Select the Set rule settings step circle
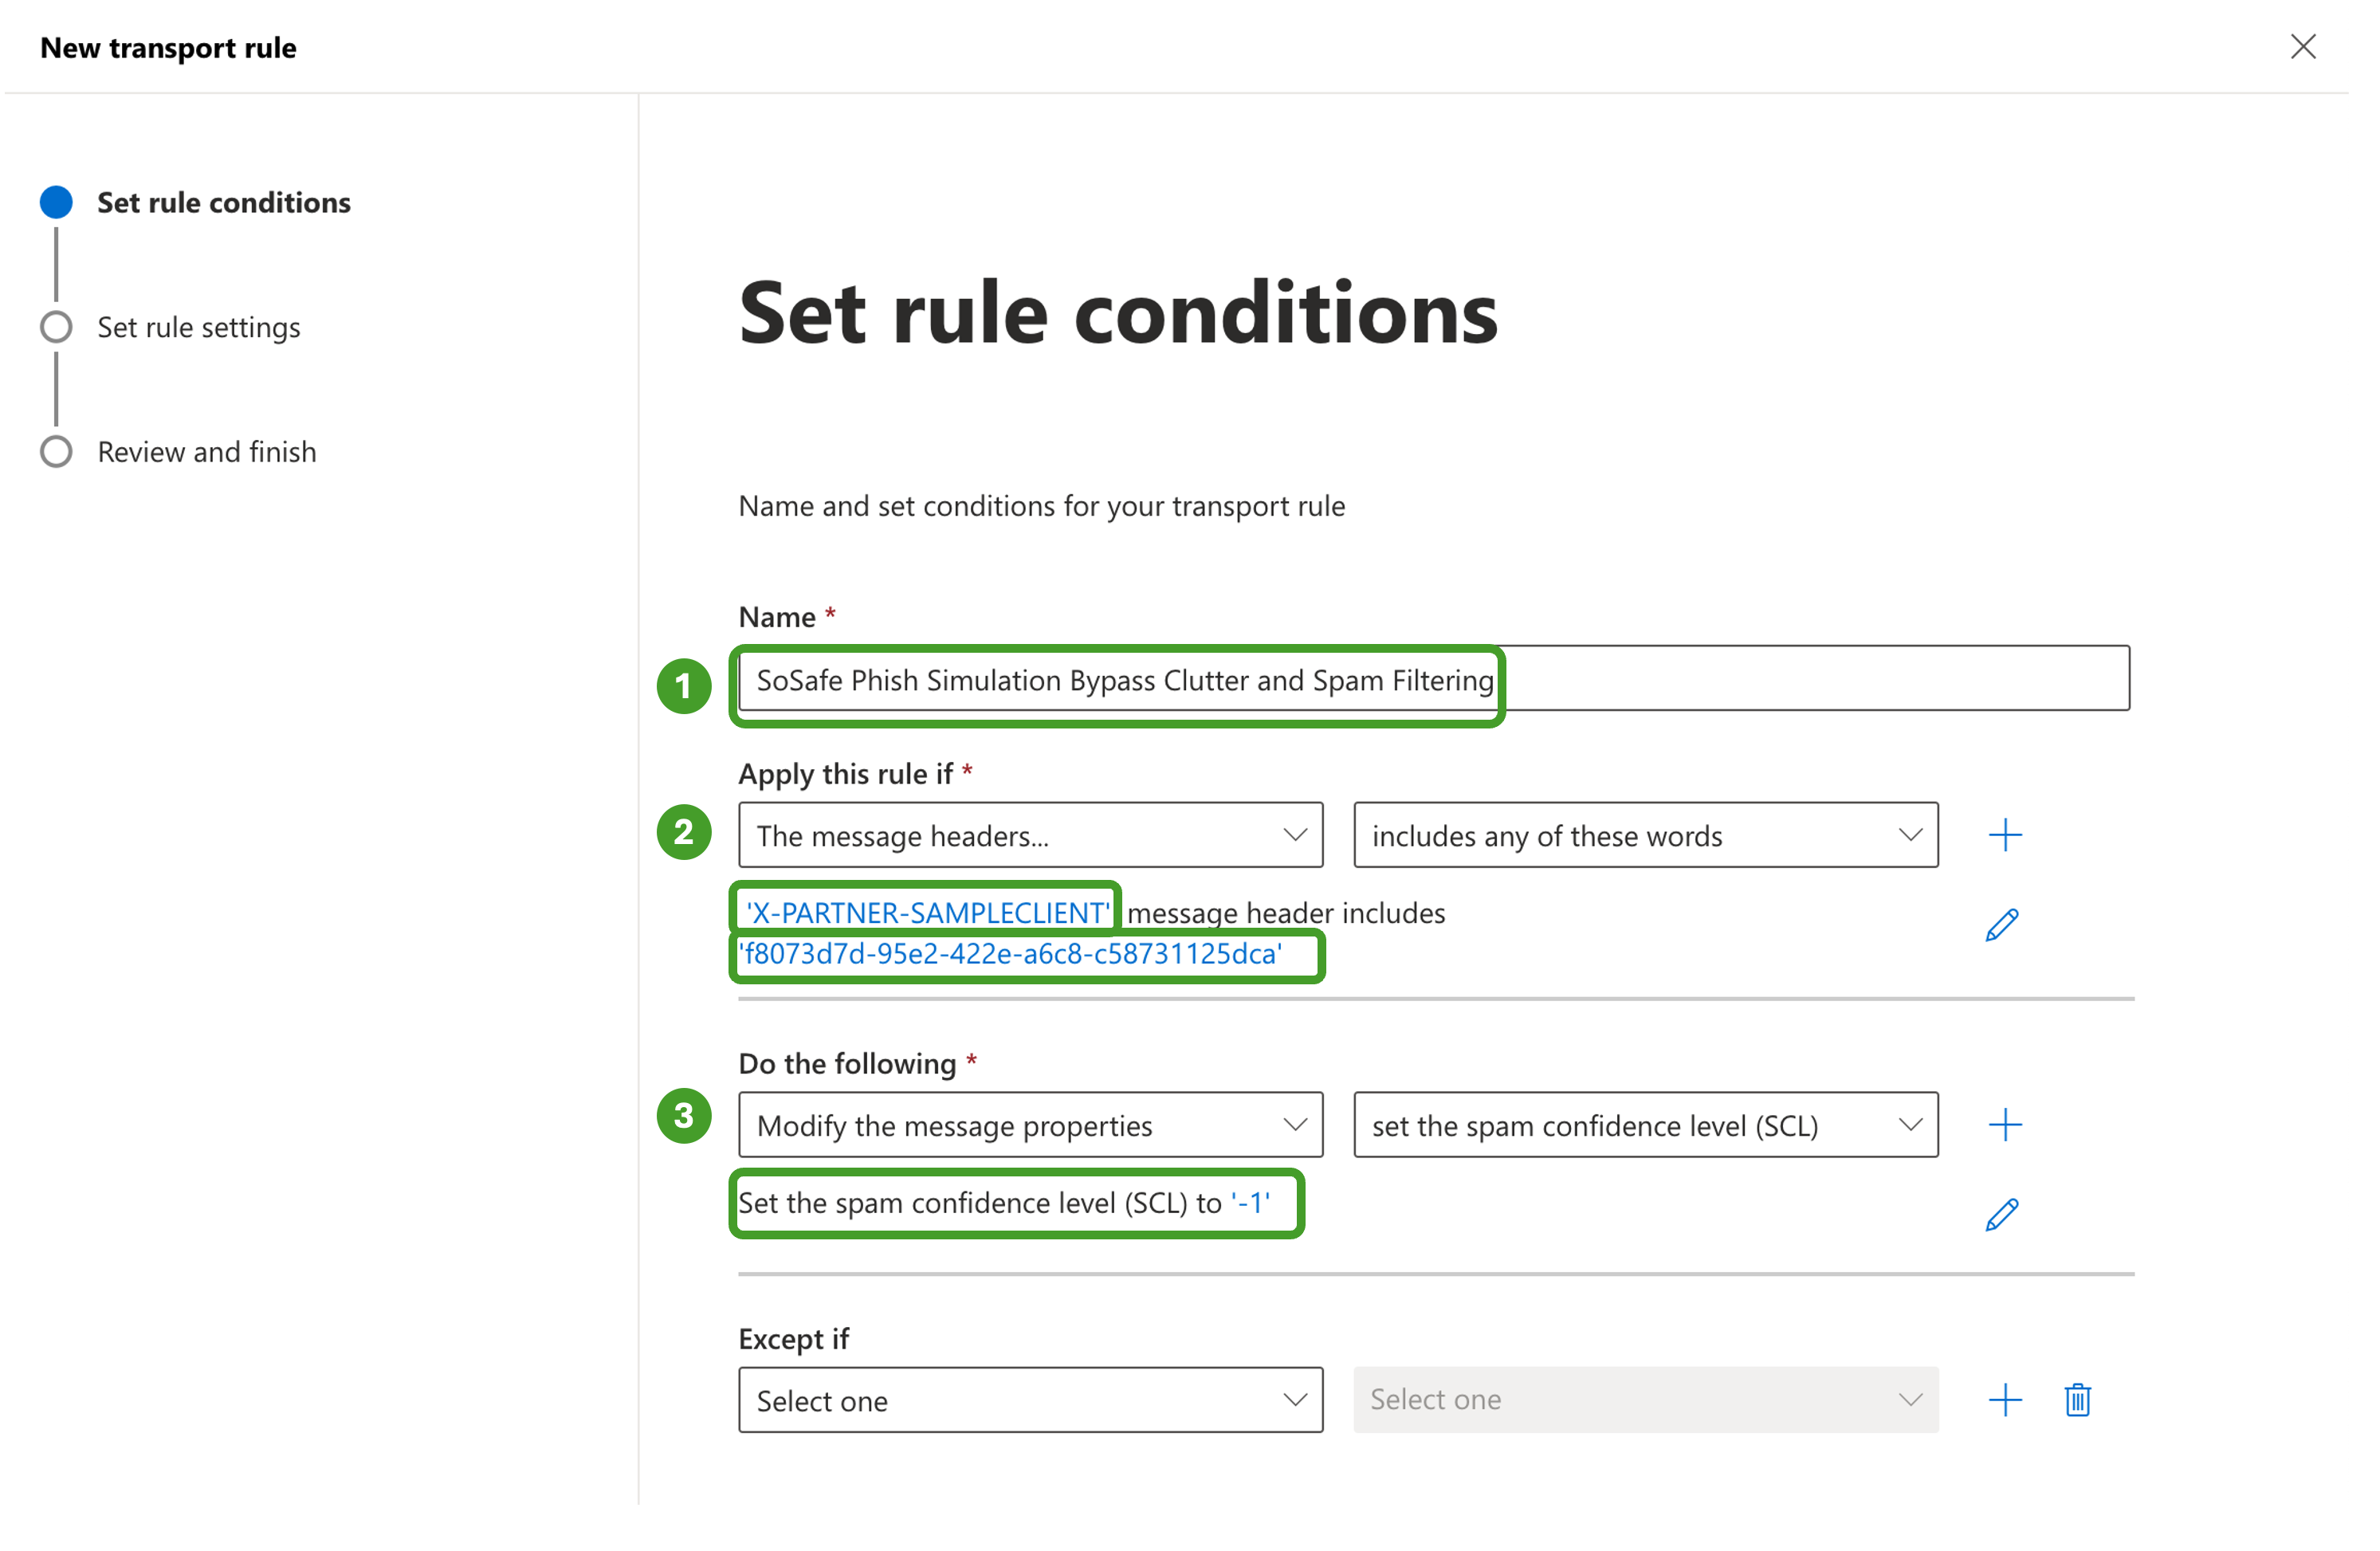This screenshot has width=2380, height=1551. (x=56, y=327)
